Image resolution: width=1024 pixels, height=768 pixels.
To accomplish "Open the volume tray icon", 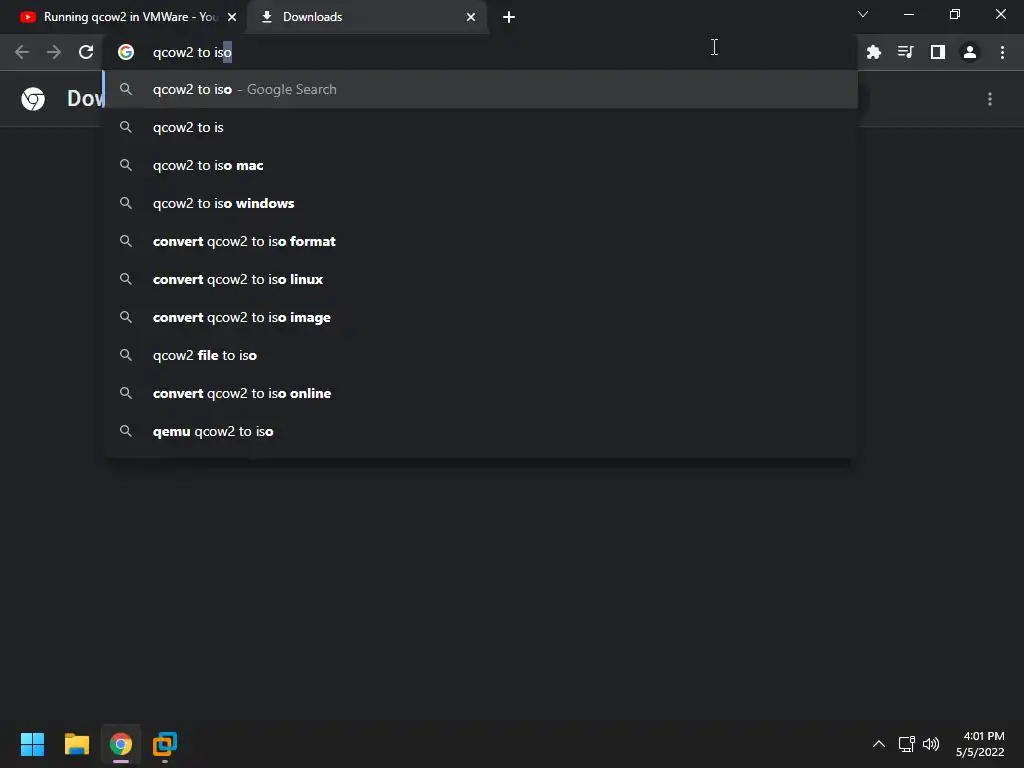I will (x=931, y=744).
